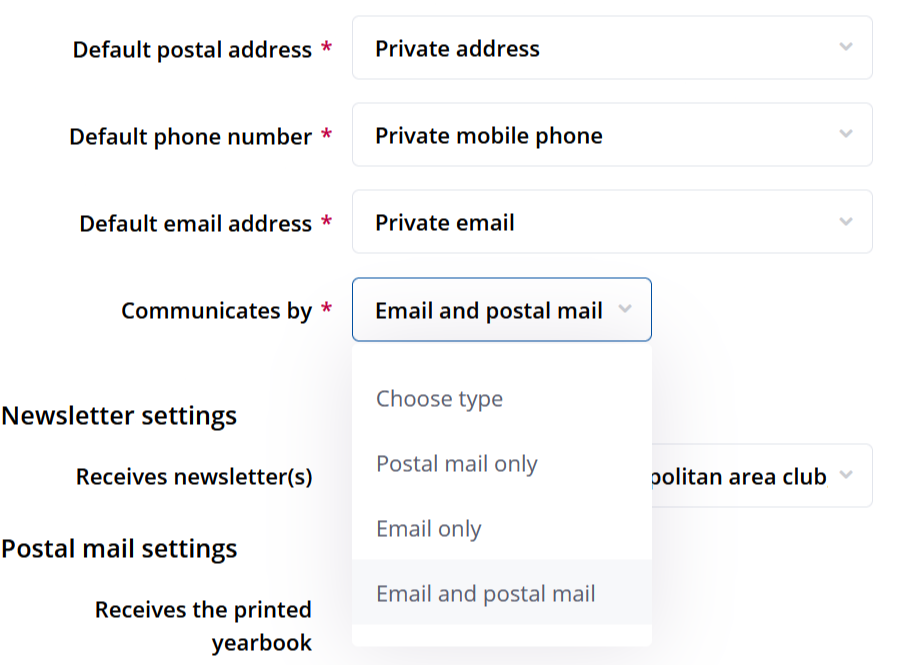Screen dimensions: 921x665
Task: Click the "Receives newsletter(s)" label
Action: coord(194,477)
